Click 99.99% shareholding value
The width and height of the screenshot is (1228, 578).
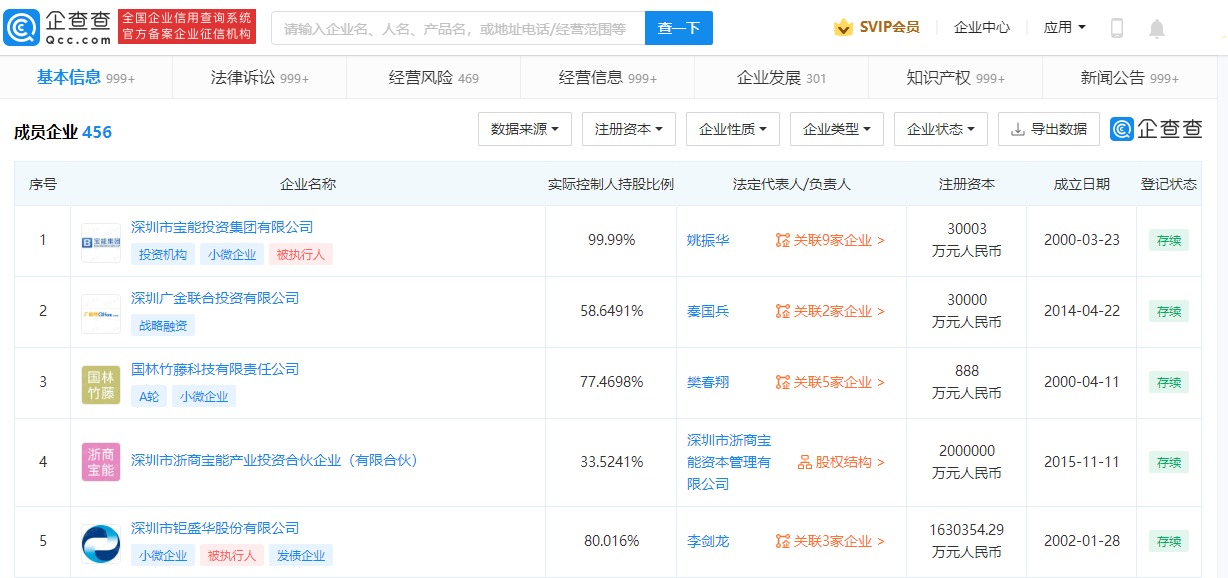pyautogui.click(x=611, y=241)
